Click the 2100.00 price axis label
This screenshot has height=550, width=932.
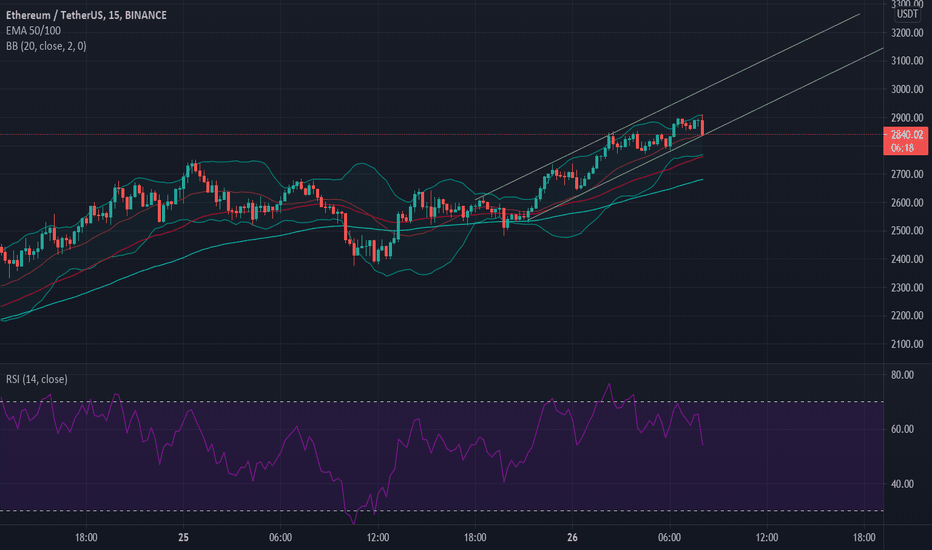(907, 344)
